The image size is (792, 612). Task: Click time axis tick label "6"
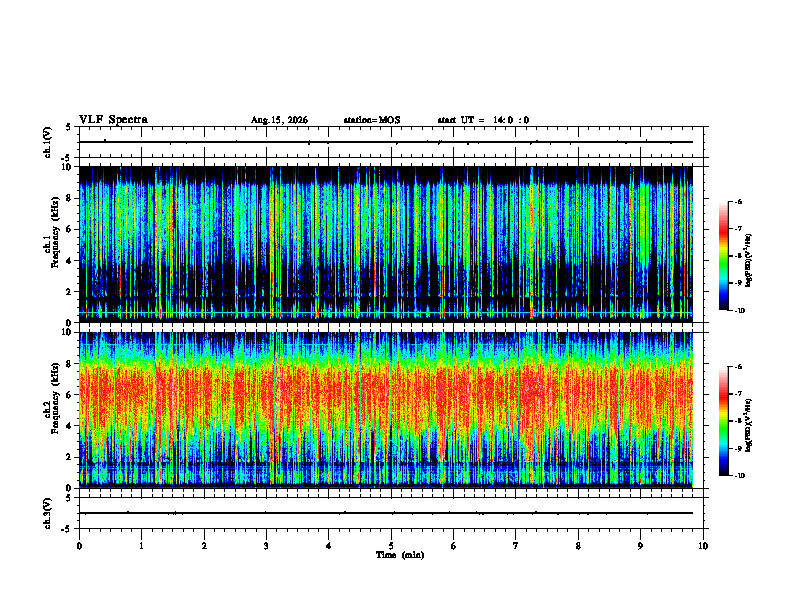454,546
